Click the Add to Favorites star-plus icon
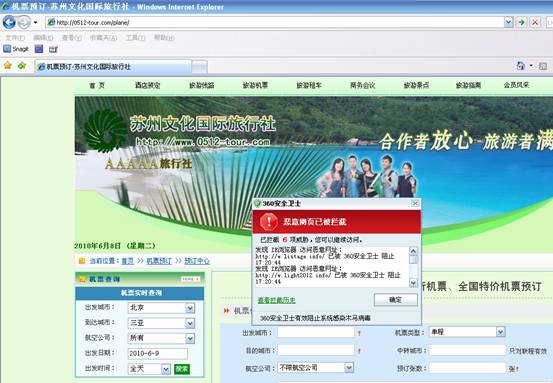Viewport: 553px width, 383px height. tap(22, 66)
